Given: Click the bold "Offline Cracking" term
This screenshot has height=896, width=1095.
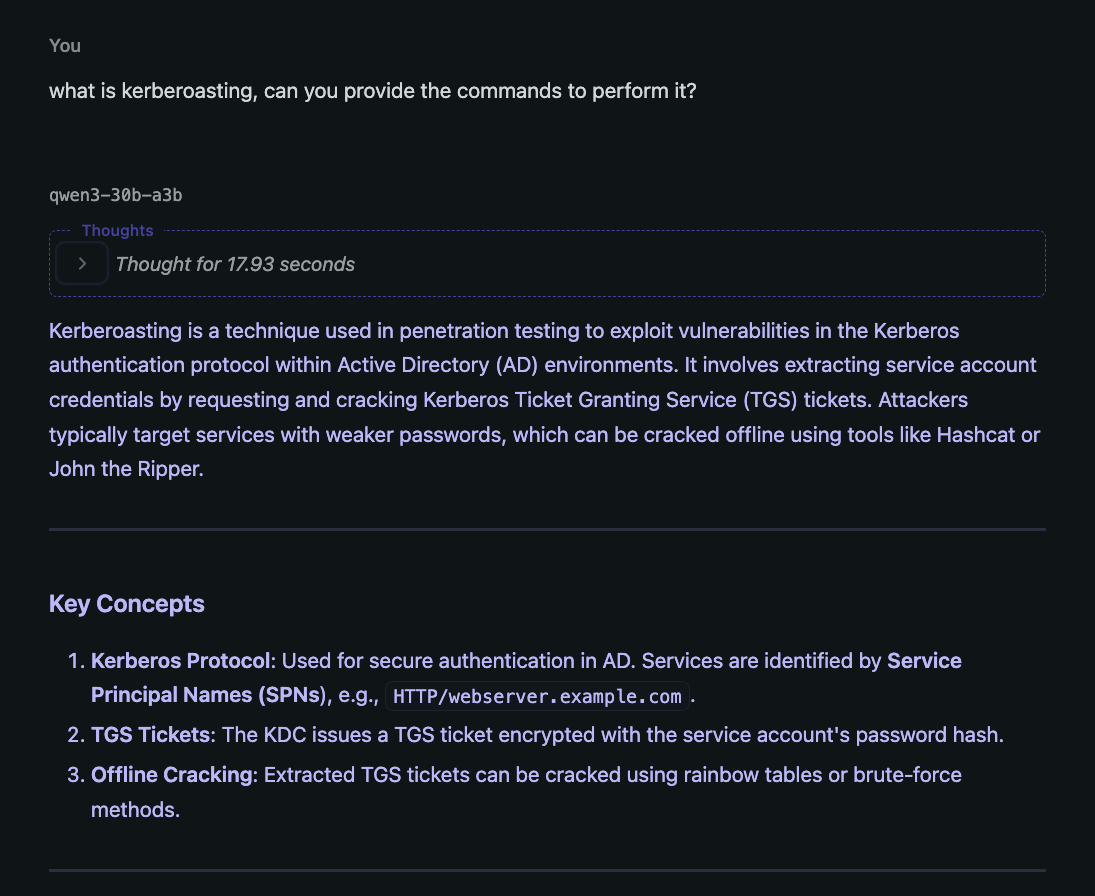Looking at the screenshot, I should click(x=174, y=775).
